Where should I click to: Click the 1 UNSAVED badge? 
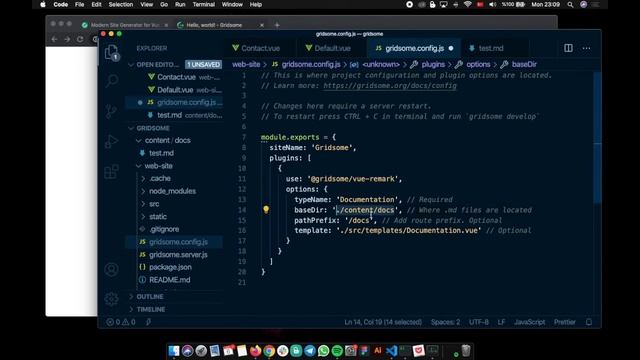click(203, 64)
